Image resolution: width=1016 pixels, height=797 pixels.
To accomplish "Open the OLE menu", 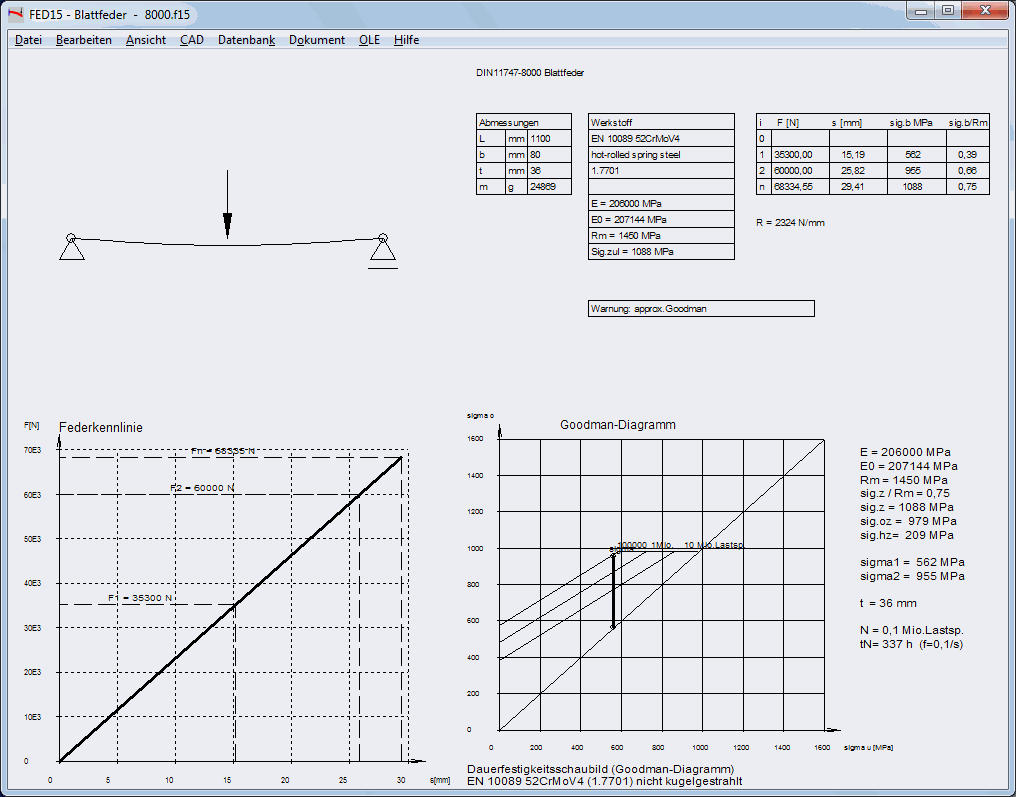I will [369, 40].
